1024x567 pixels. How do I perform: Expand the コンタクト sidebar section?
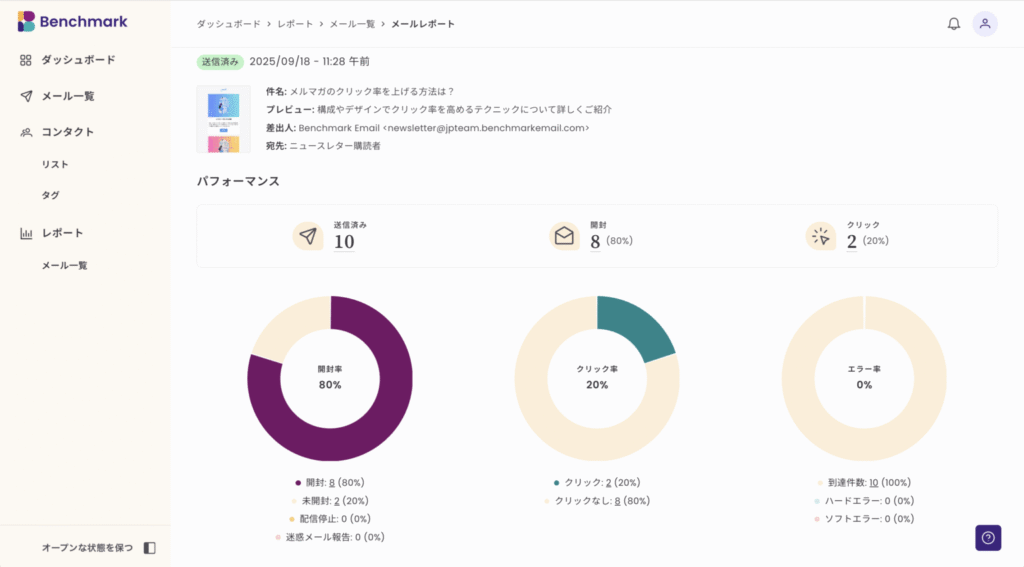[68, 132]
